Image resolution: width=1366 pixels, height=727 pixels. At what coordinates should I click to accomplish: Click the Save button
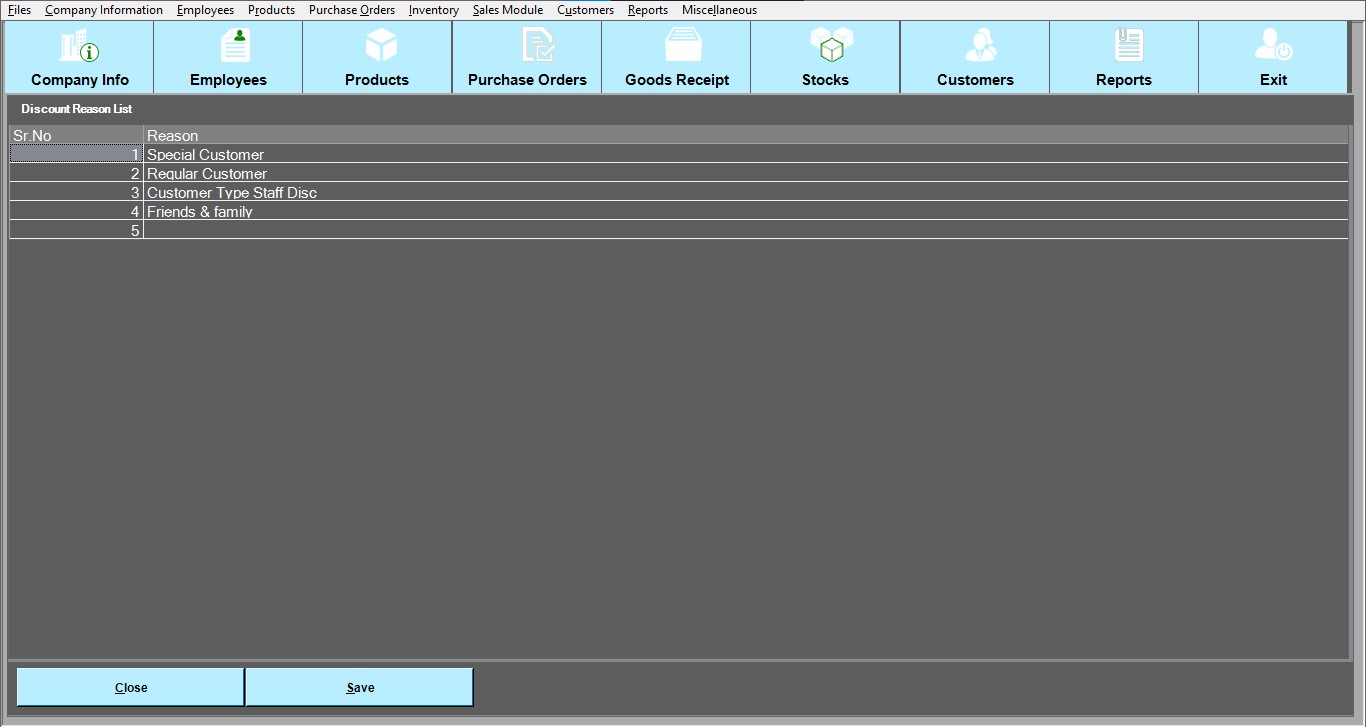pos(360,687)
